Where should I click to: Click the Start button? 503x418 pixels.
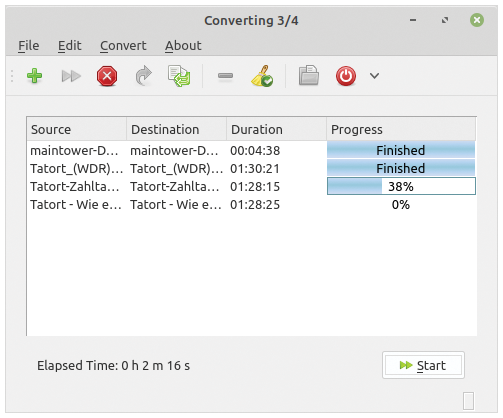pyautogui.click(x=423, y=365)
